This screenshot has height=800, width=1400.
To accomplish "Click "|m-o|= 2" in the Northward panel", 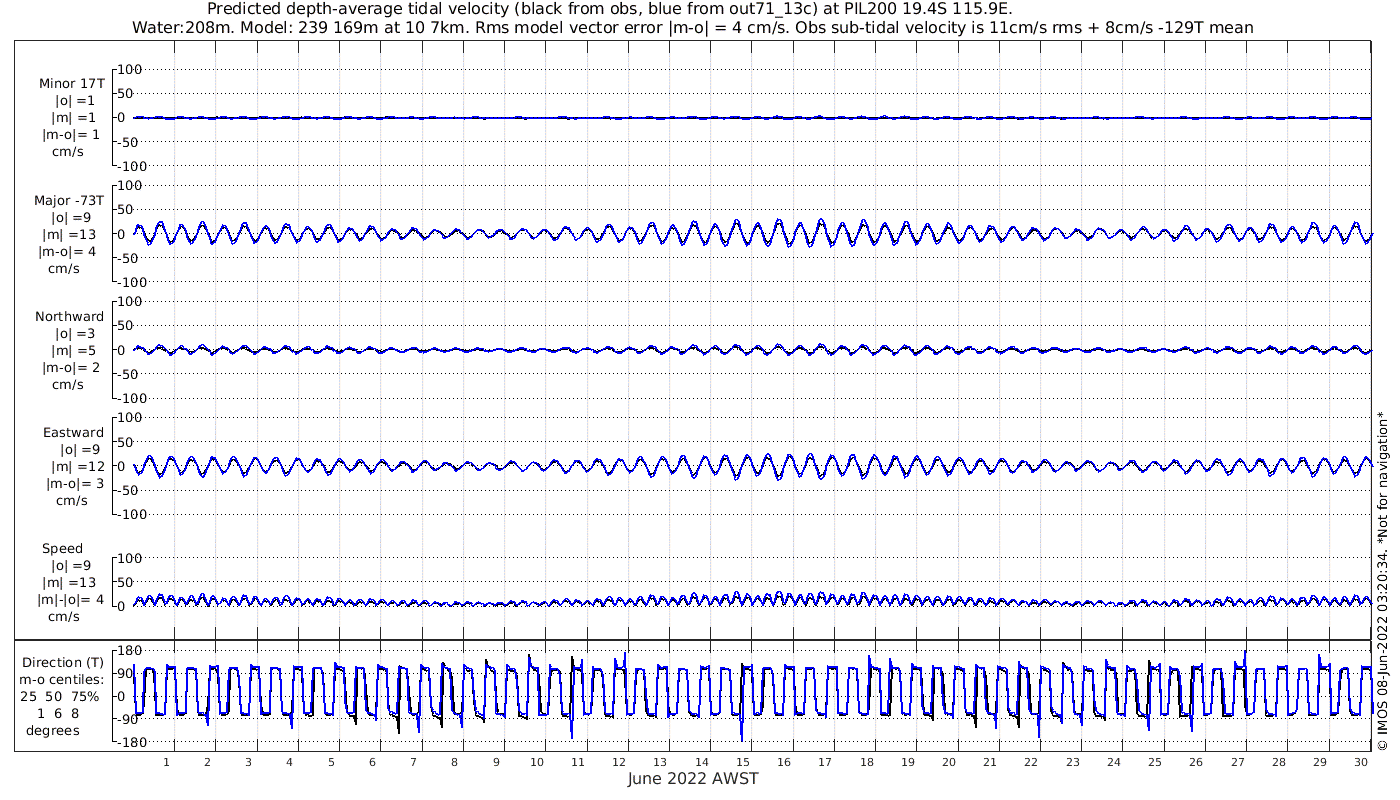I will point(70,367).
